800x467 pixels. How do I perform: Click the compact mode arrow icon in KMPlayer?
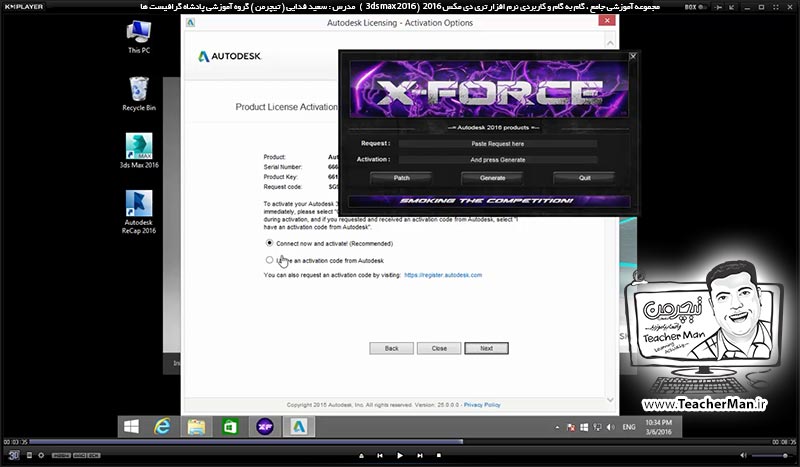[732, 7]
